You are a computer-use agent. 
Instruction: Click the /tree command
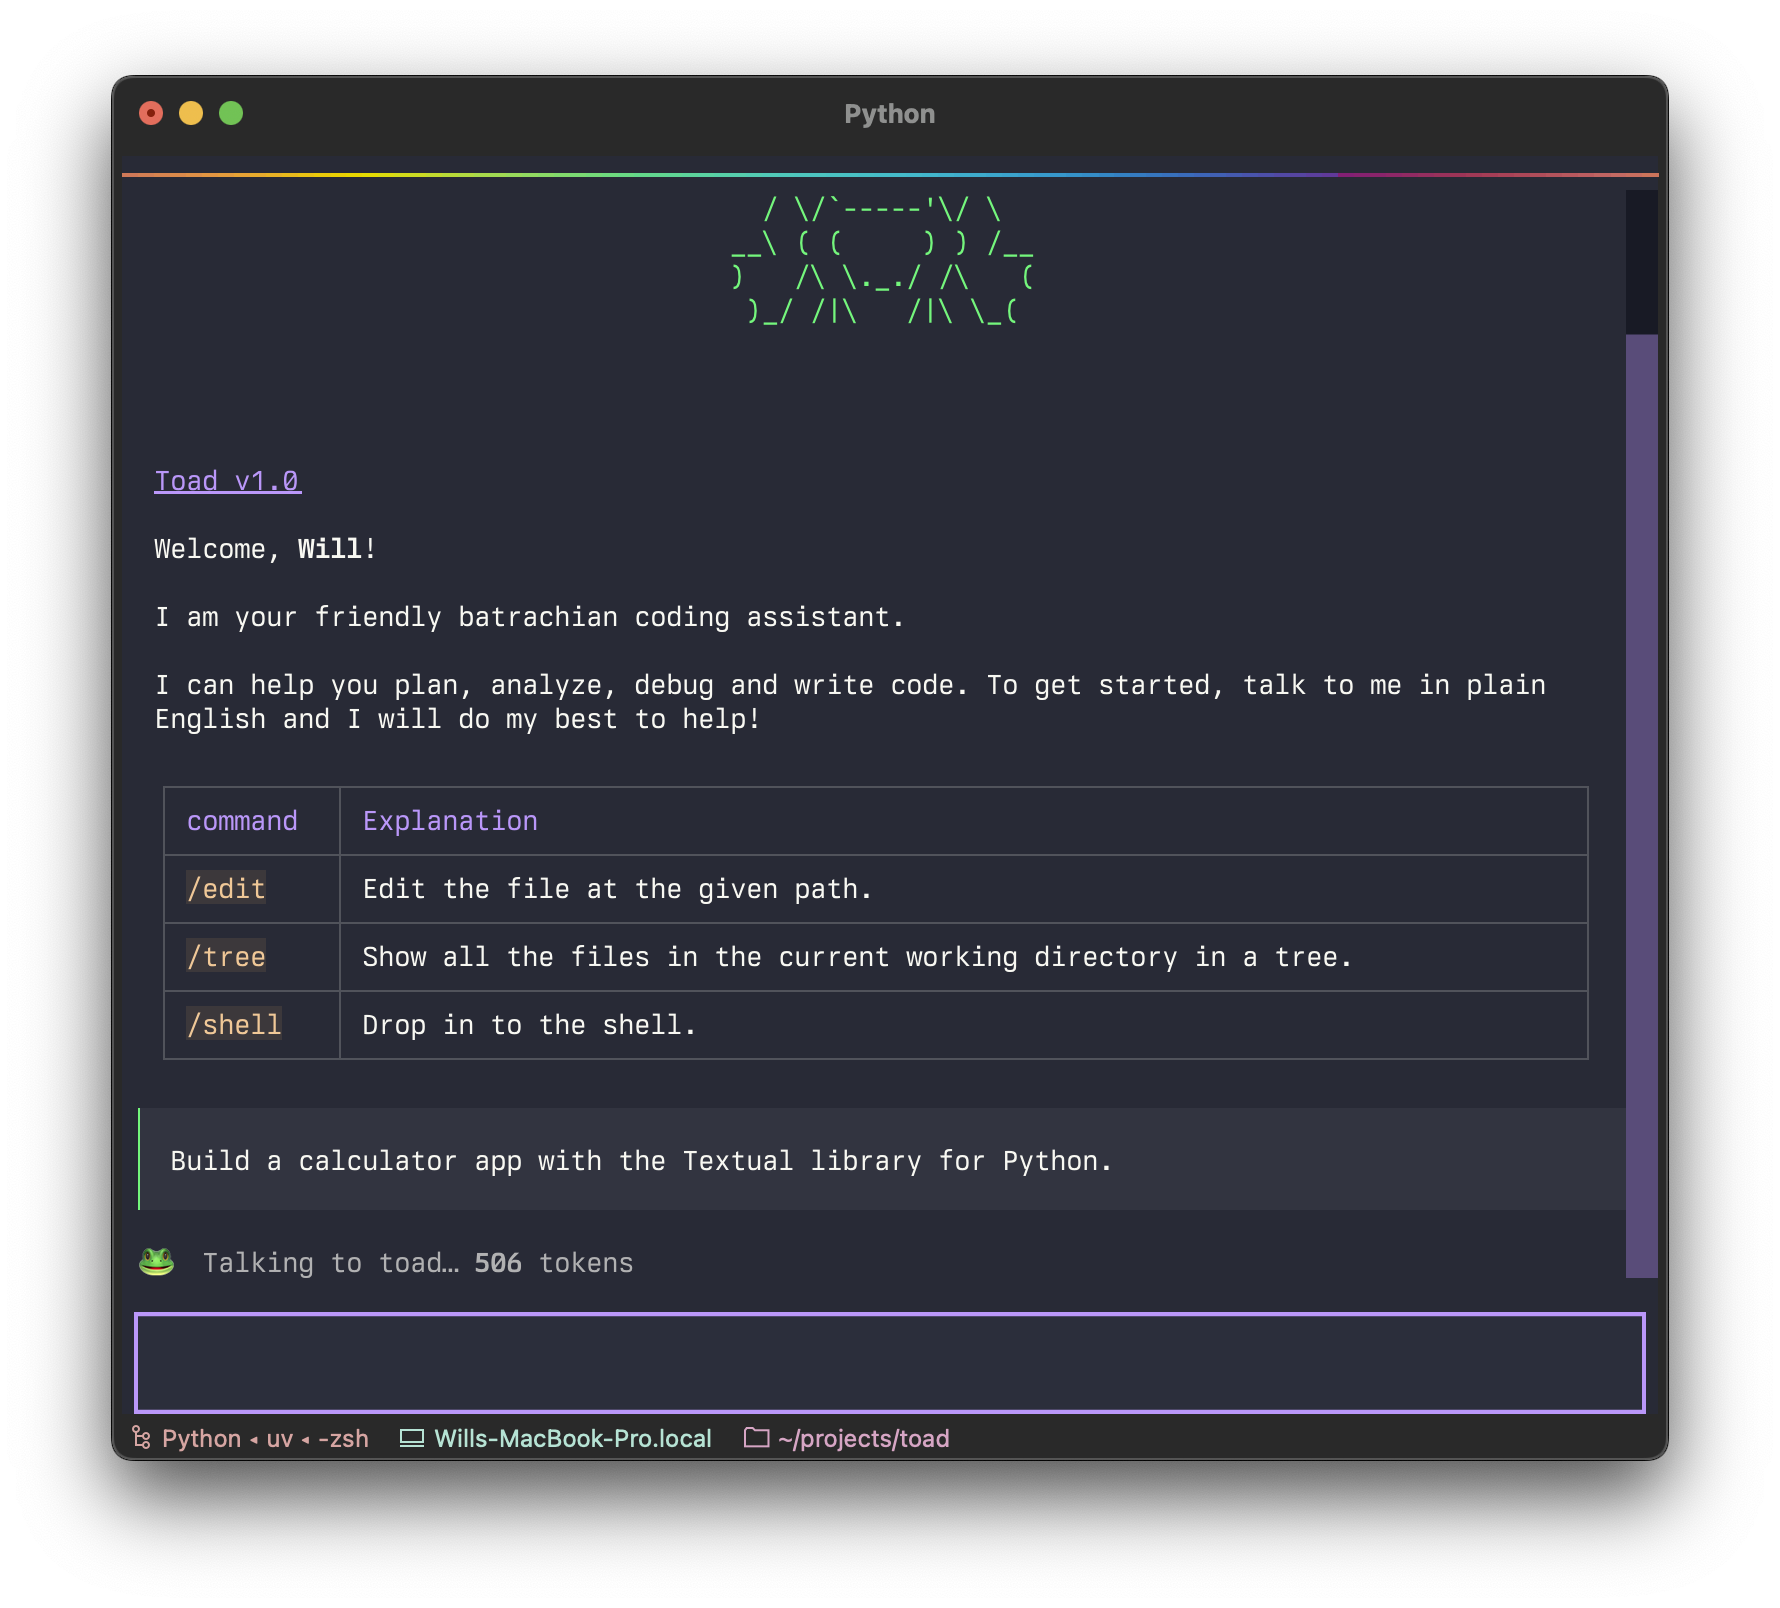tap(226, 957)
